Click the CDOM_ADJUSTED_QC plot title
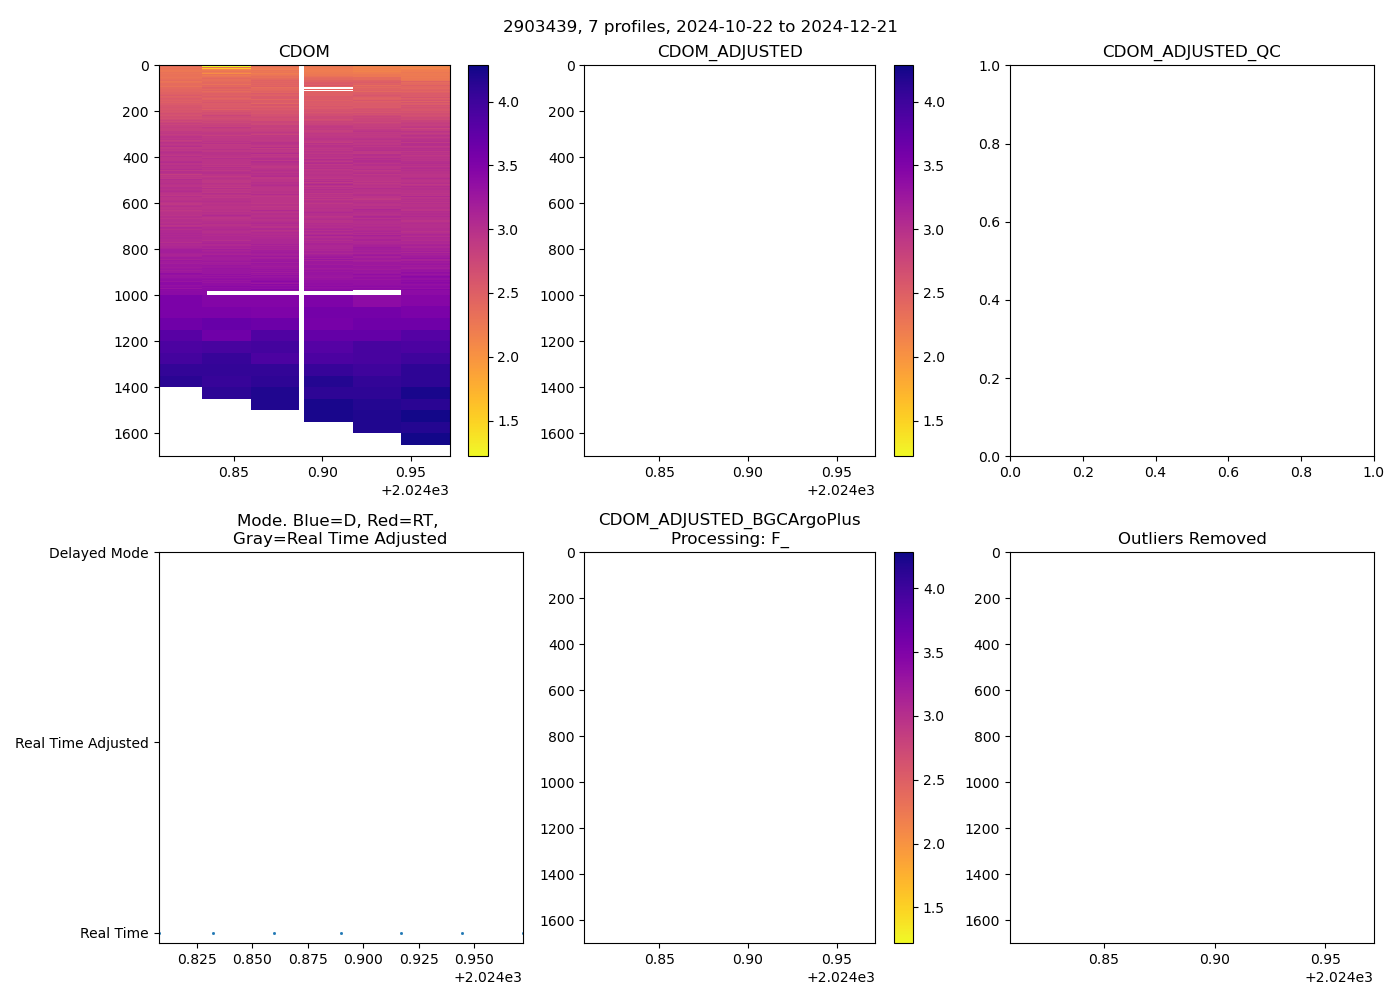Image resolution: width=1400 pixels, height=1000 pixels. tap(1191, 52)
